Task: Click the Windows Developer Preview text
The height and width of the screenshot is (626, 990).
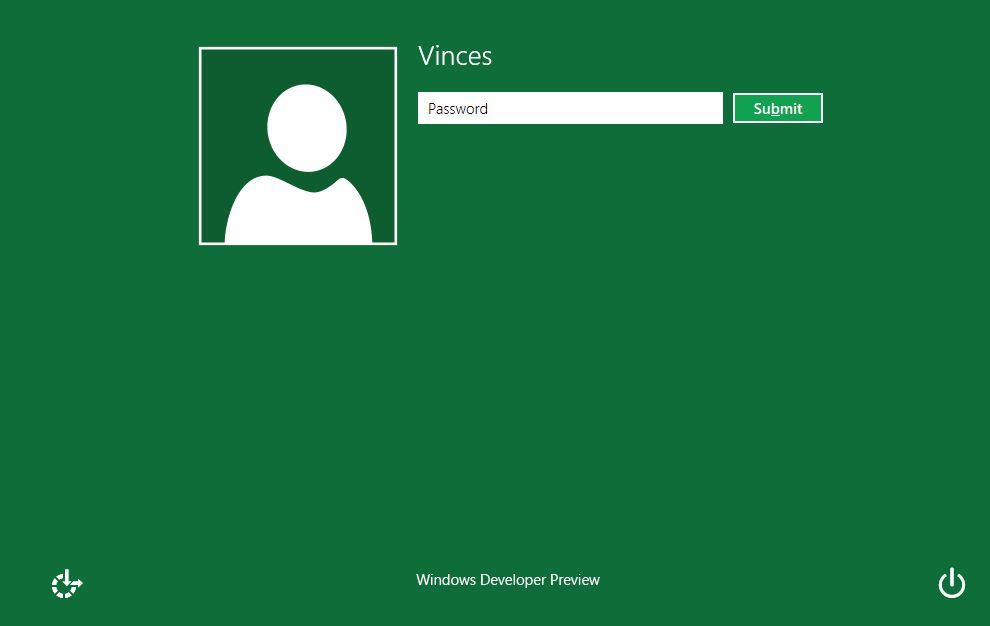Action: point(508,580)
